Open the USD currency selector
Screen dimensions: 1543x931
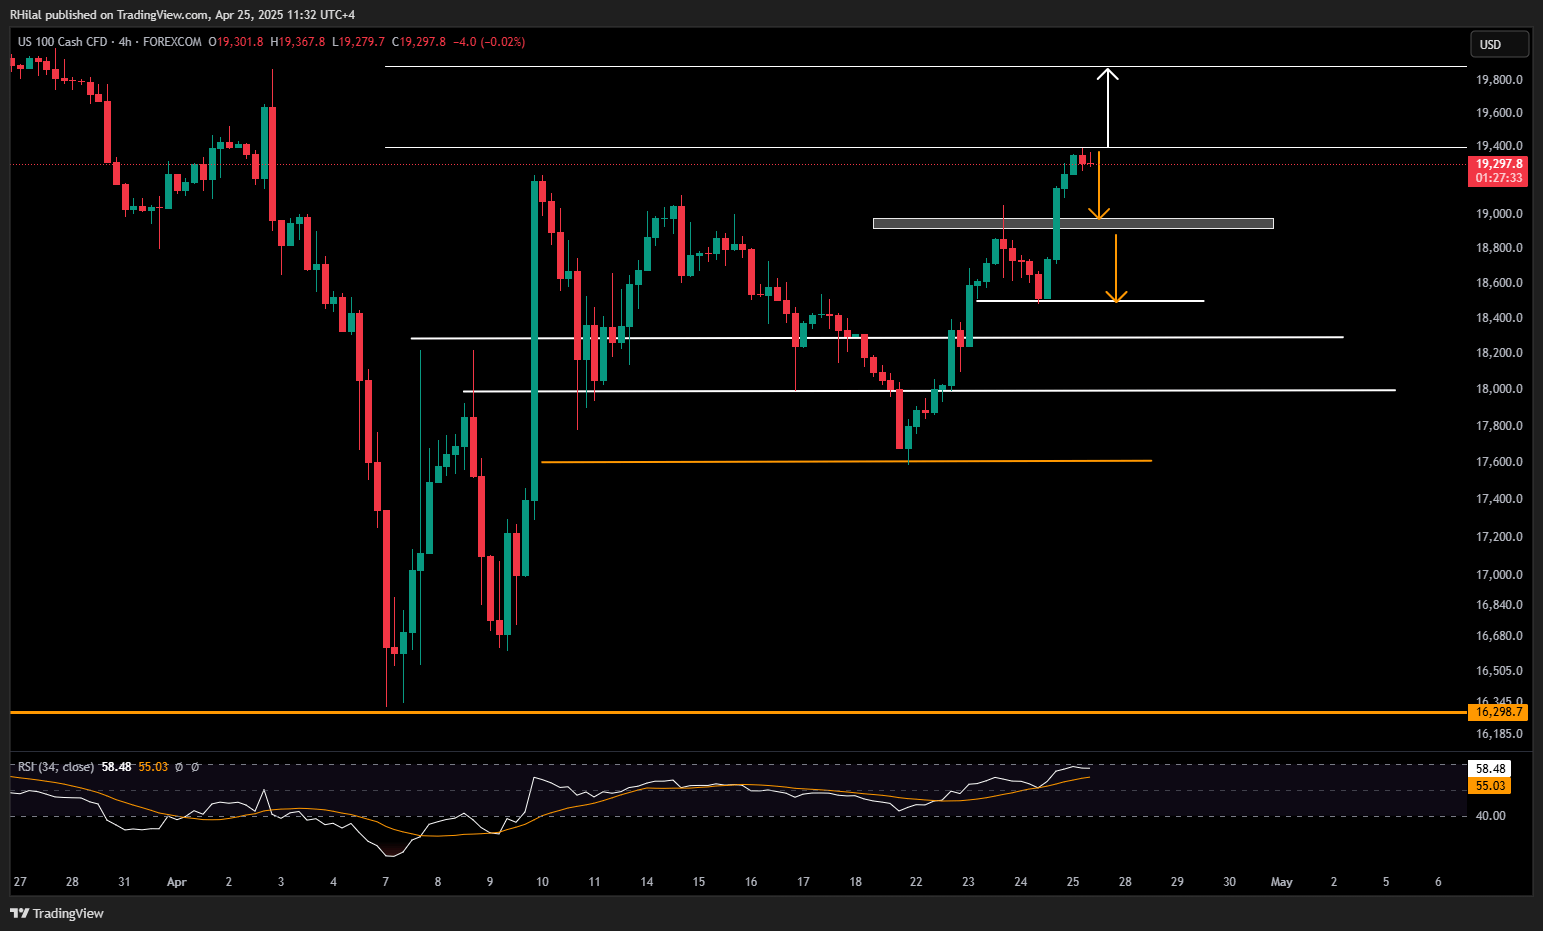pos(1498,44)
